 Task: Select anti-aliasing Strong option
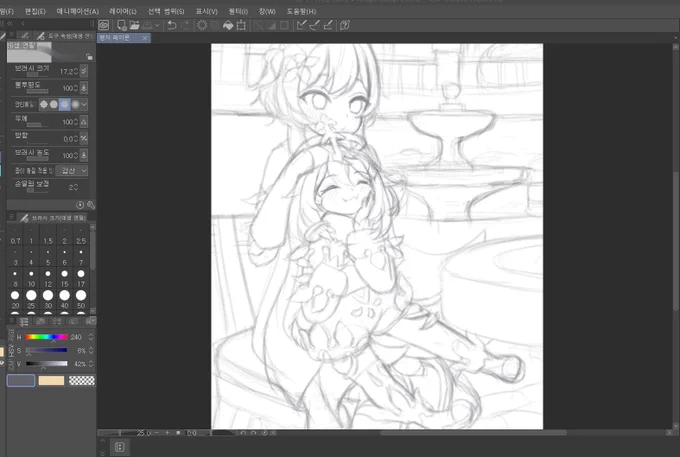75,104
